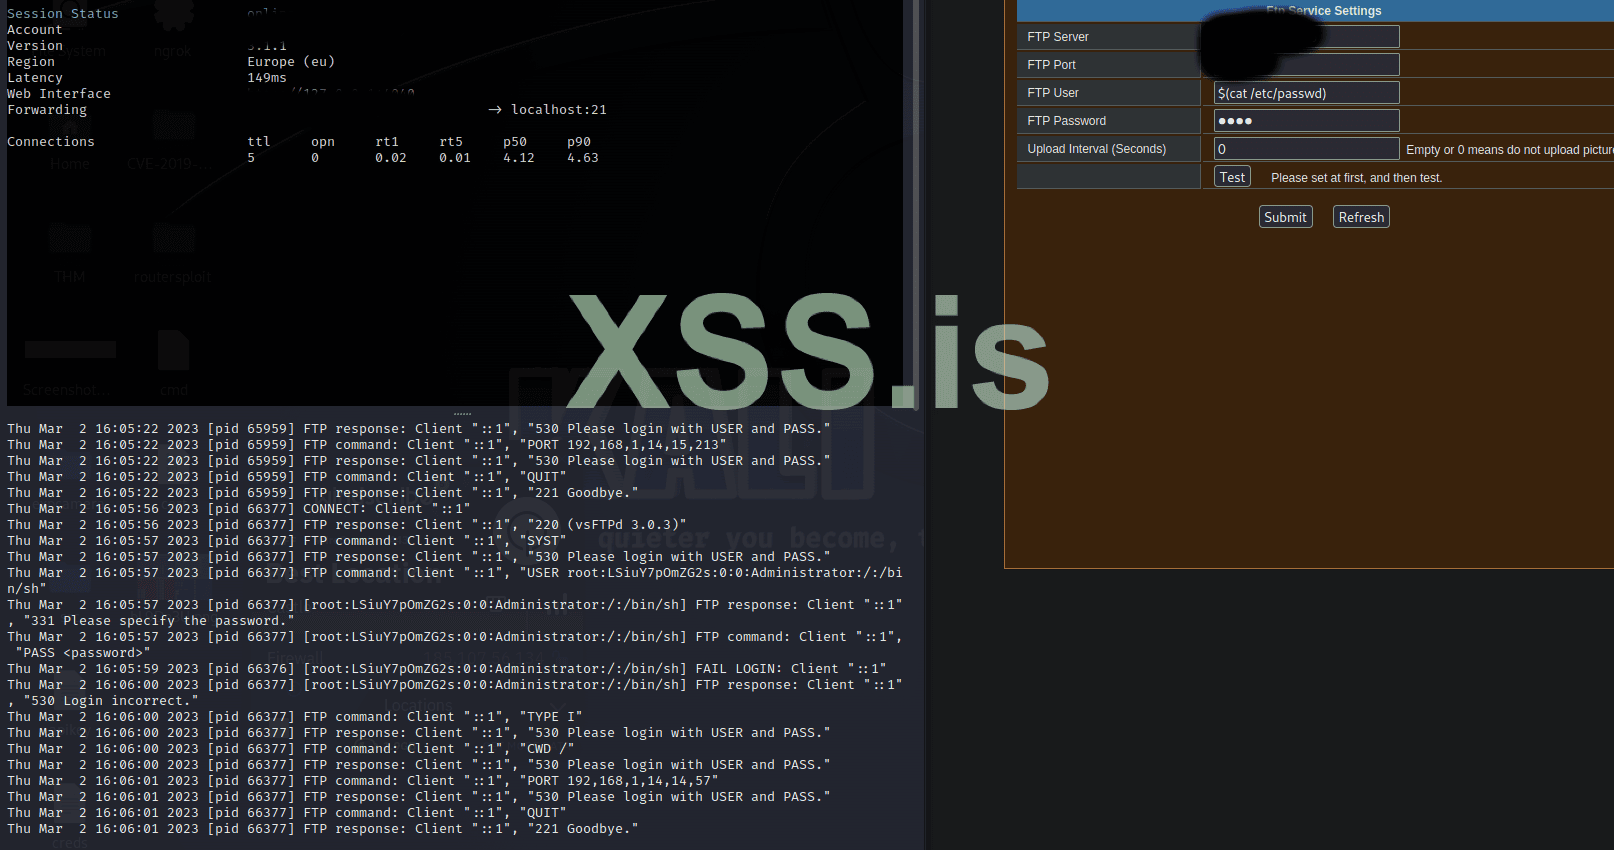Click the 'localhost:21' forwarding target in ngrok
Screen dimensions: 1614x850
[559, 110]
